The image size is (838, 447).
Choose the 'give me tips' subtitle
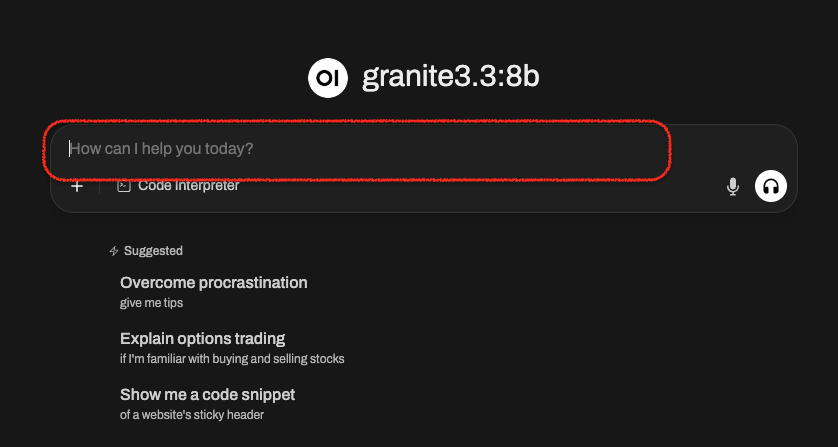click(151, 303)
